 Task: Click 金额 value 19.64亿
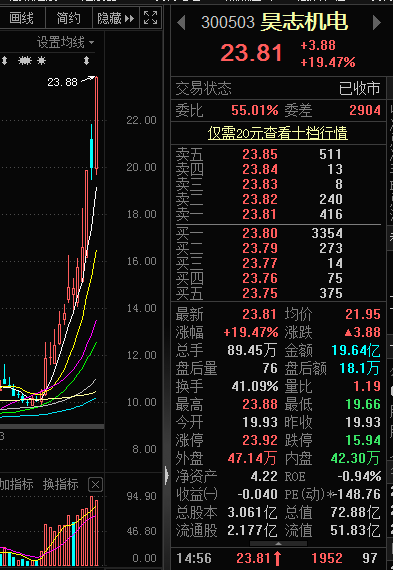pyautogui.click(x=356, y=350)
